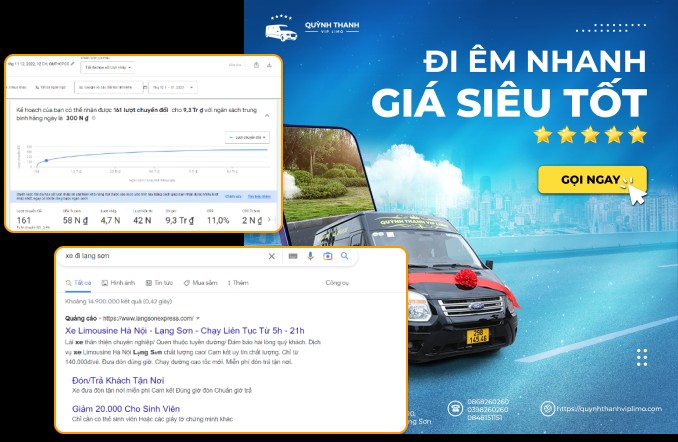Click the phone icon on the banner

[455, 408]
